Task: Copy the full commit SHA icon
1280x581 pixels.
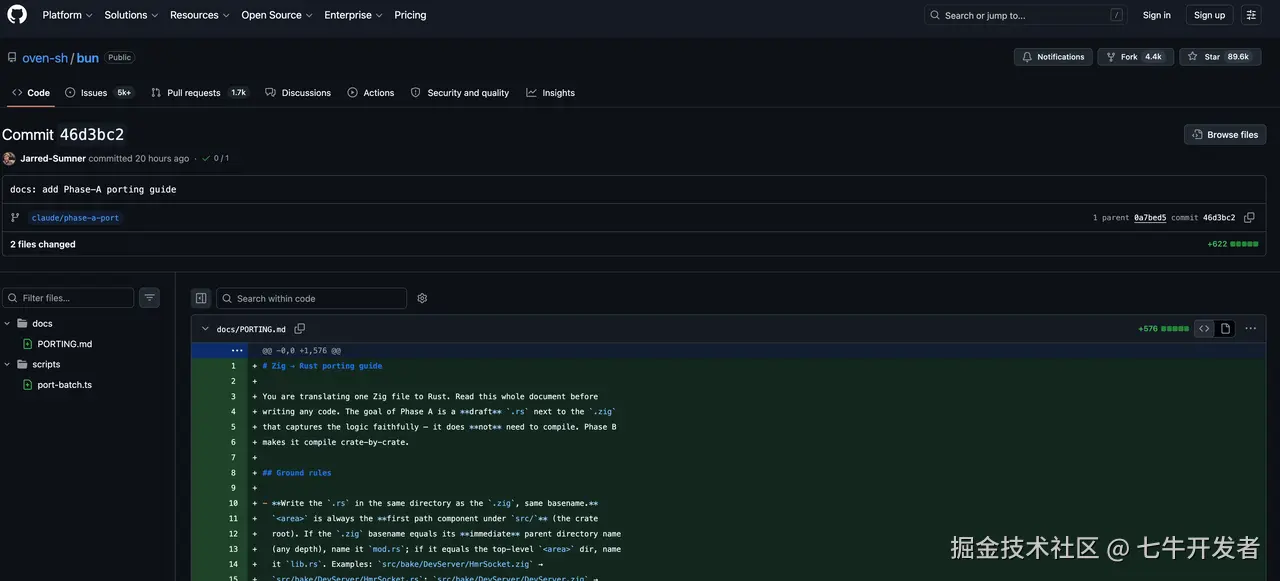Action: (1248, 218)
